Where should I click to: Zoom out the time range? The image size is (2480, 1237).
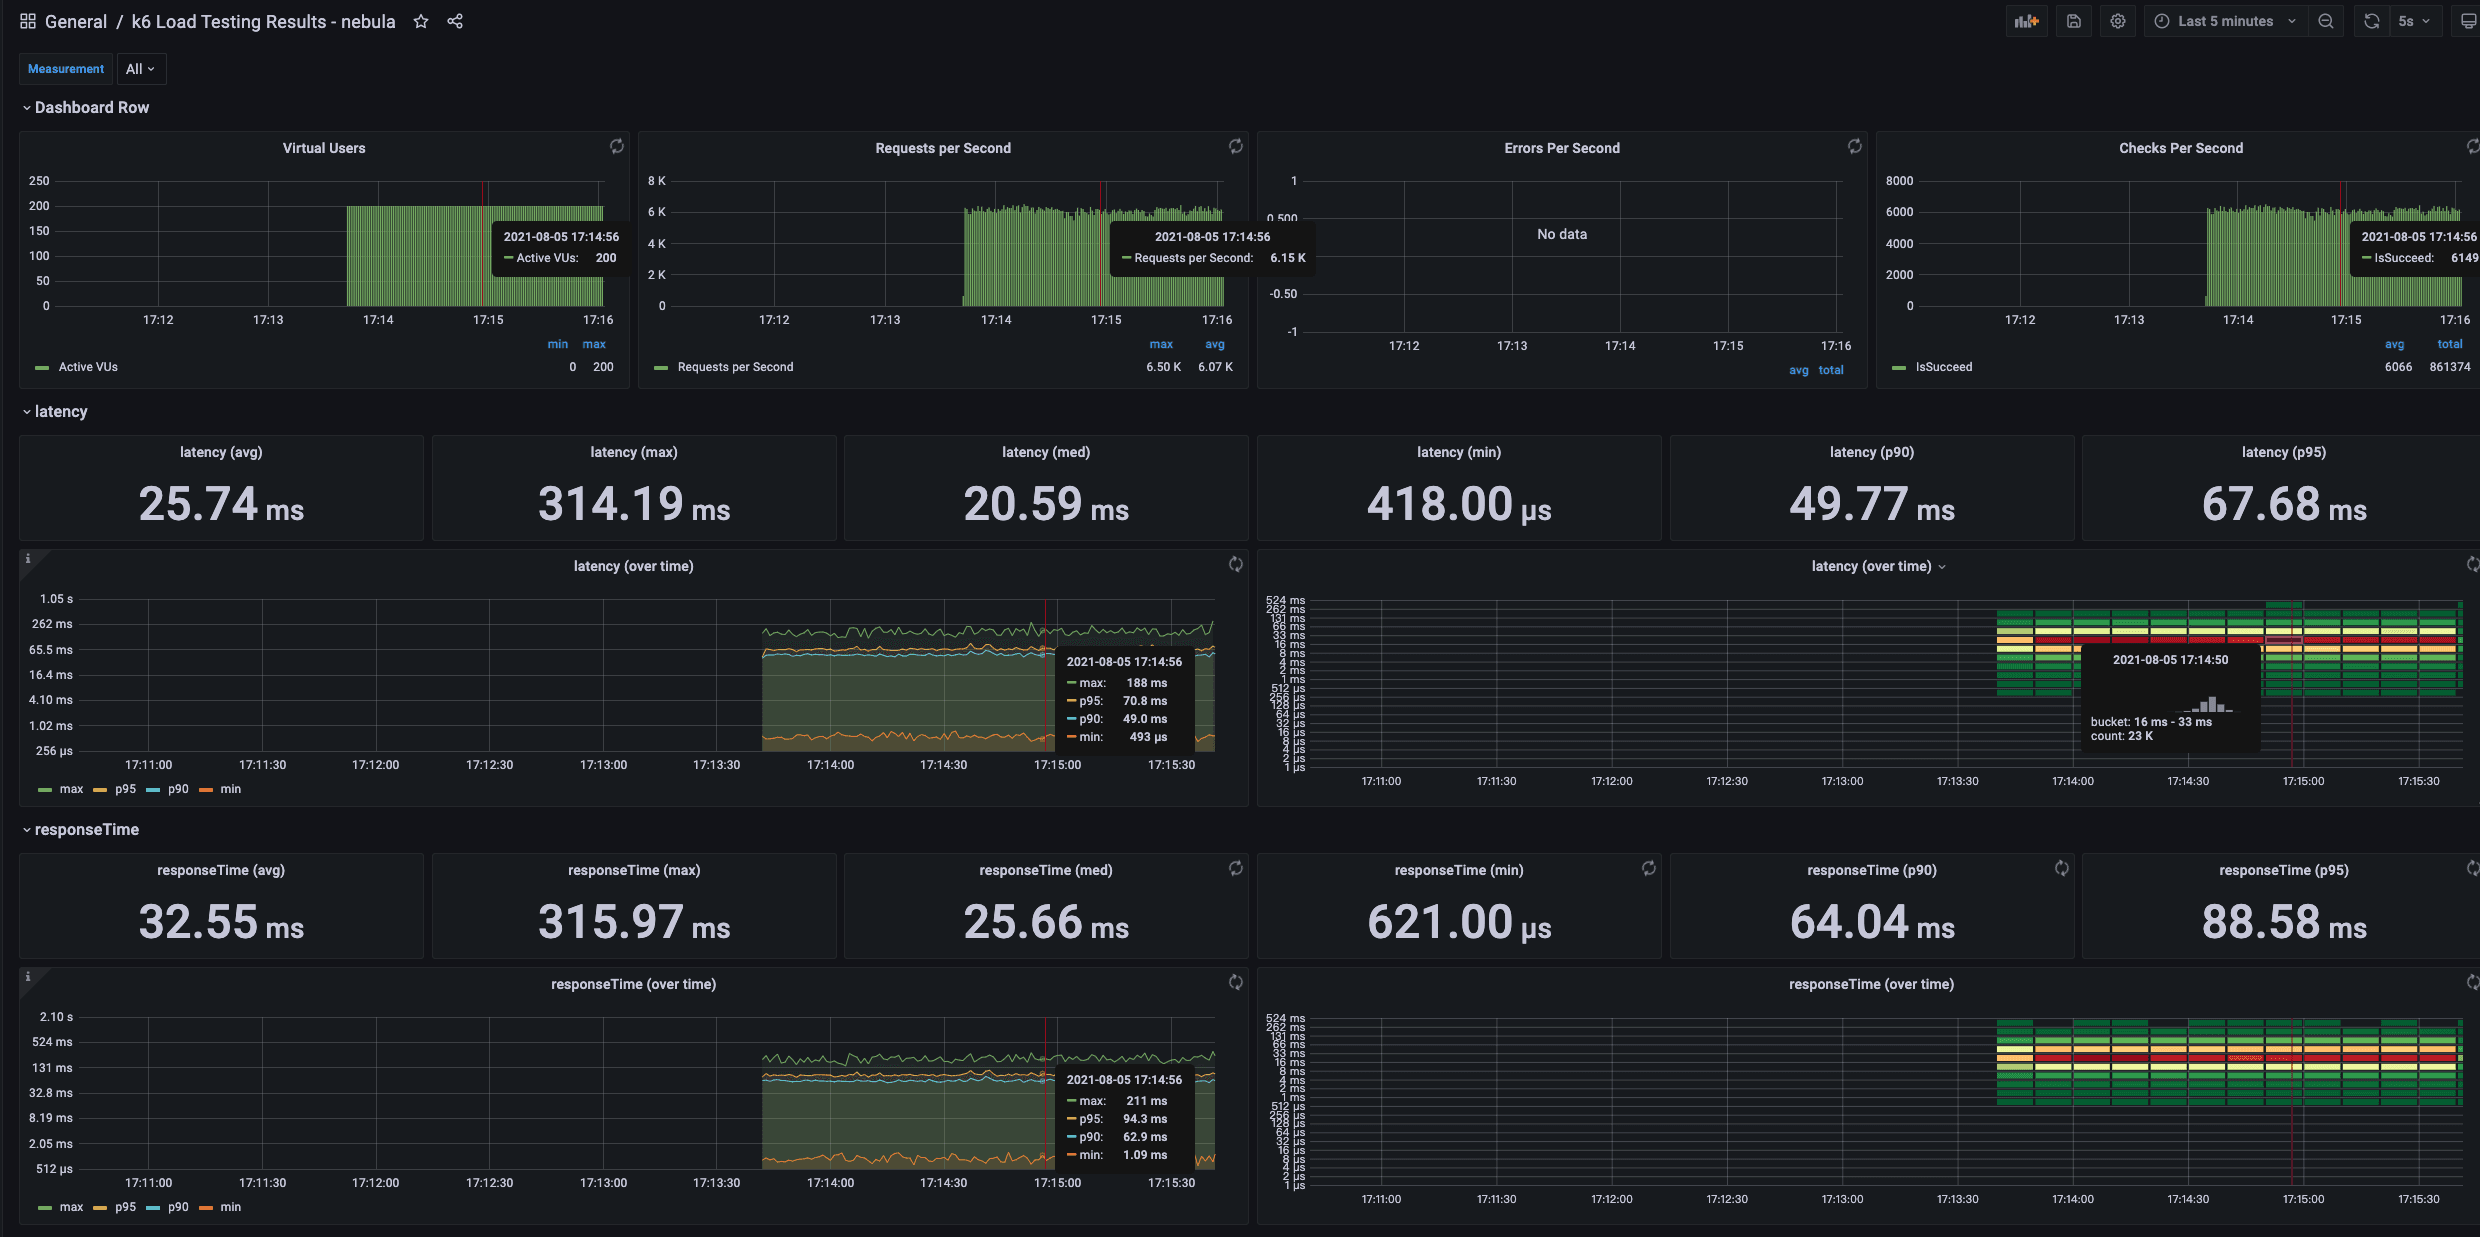[2326, 20]
